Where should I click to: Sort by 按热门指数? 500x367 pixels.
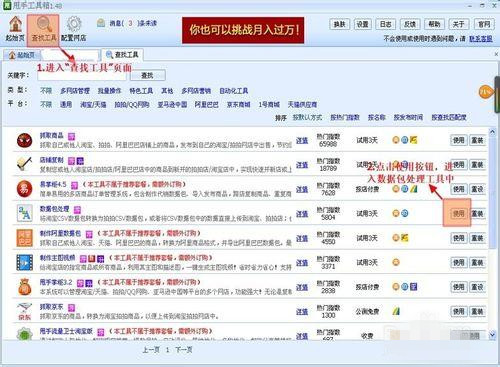pos(345,117)
